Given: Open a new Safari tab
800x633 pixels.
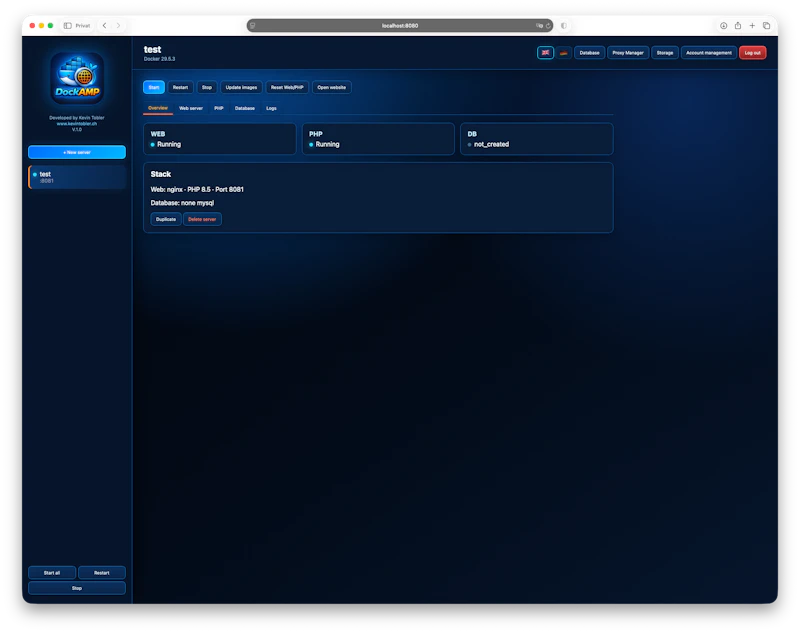Looking at the screenshot, I should tap(752, 26).
